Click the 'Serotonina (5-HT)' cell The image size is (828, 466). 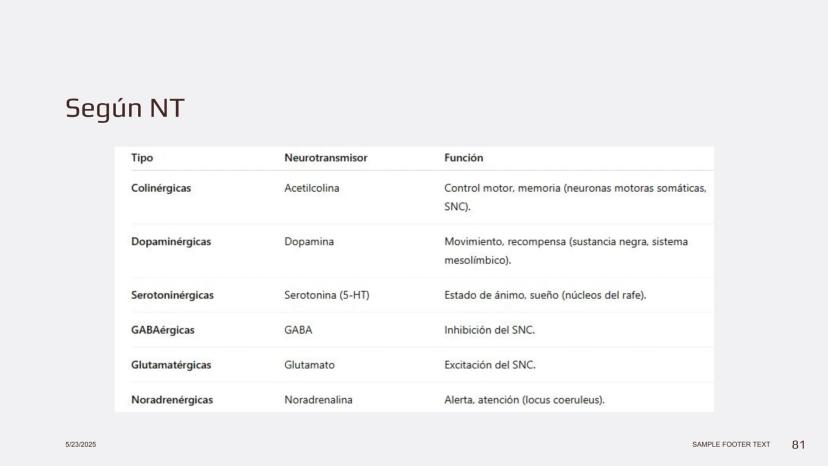[328, 295]
